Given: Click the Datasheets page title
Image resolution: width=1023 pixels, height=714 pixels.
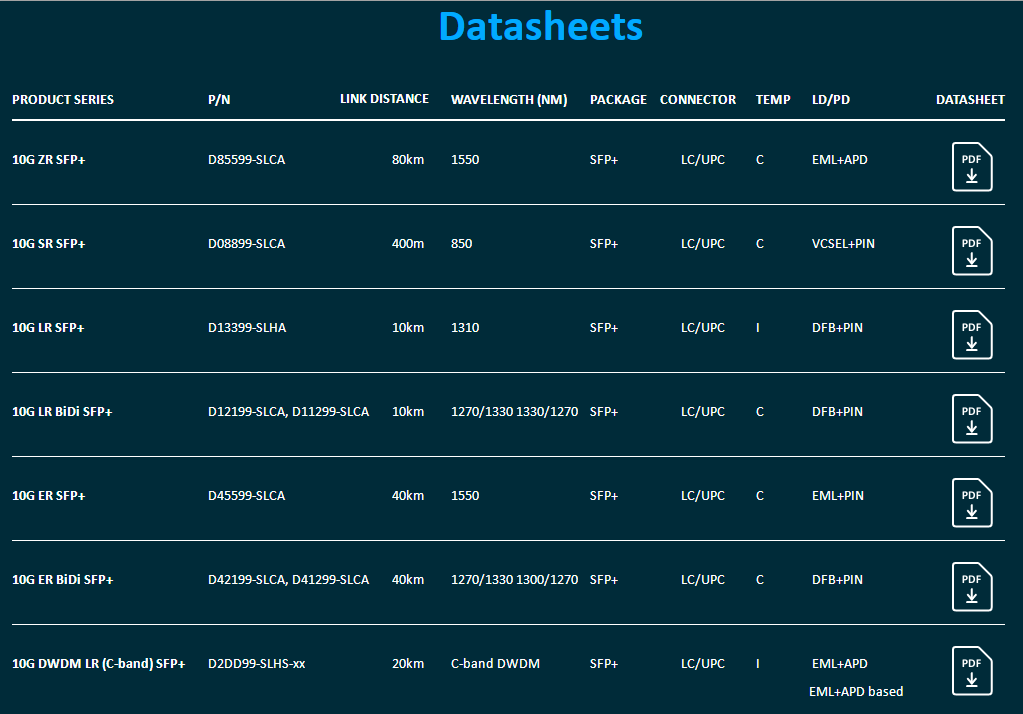Looking at the screenshot, I should click(541, 27).
